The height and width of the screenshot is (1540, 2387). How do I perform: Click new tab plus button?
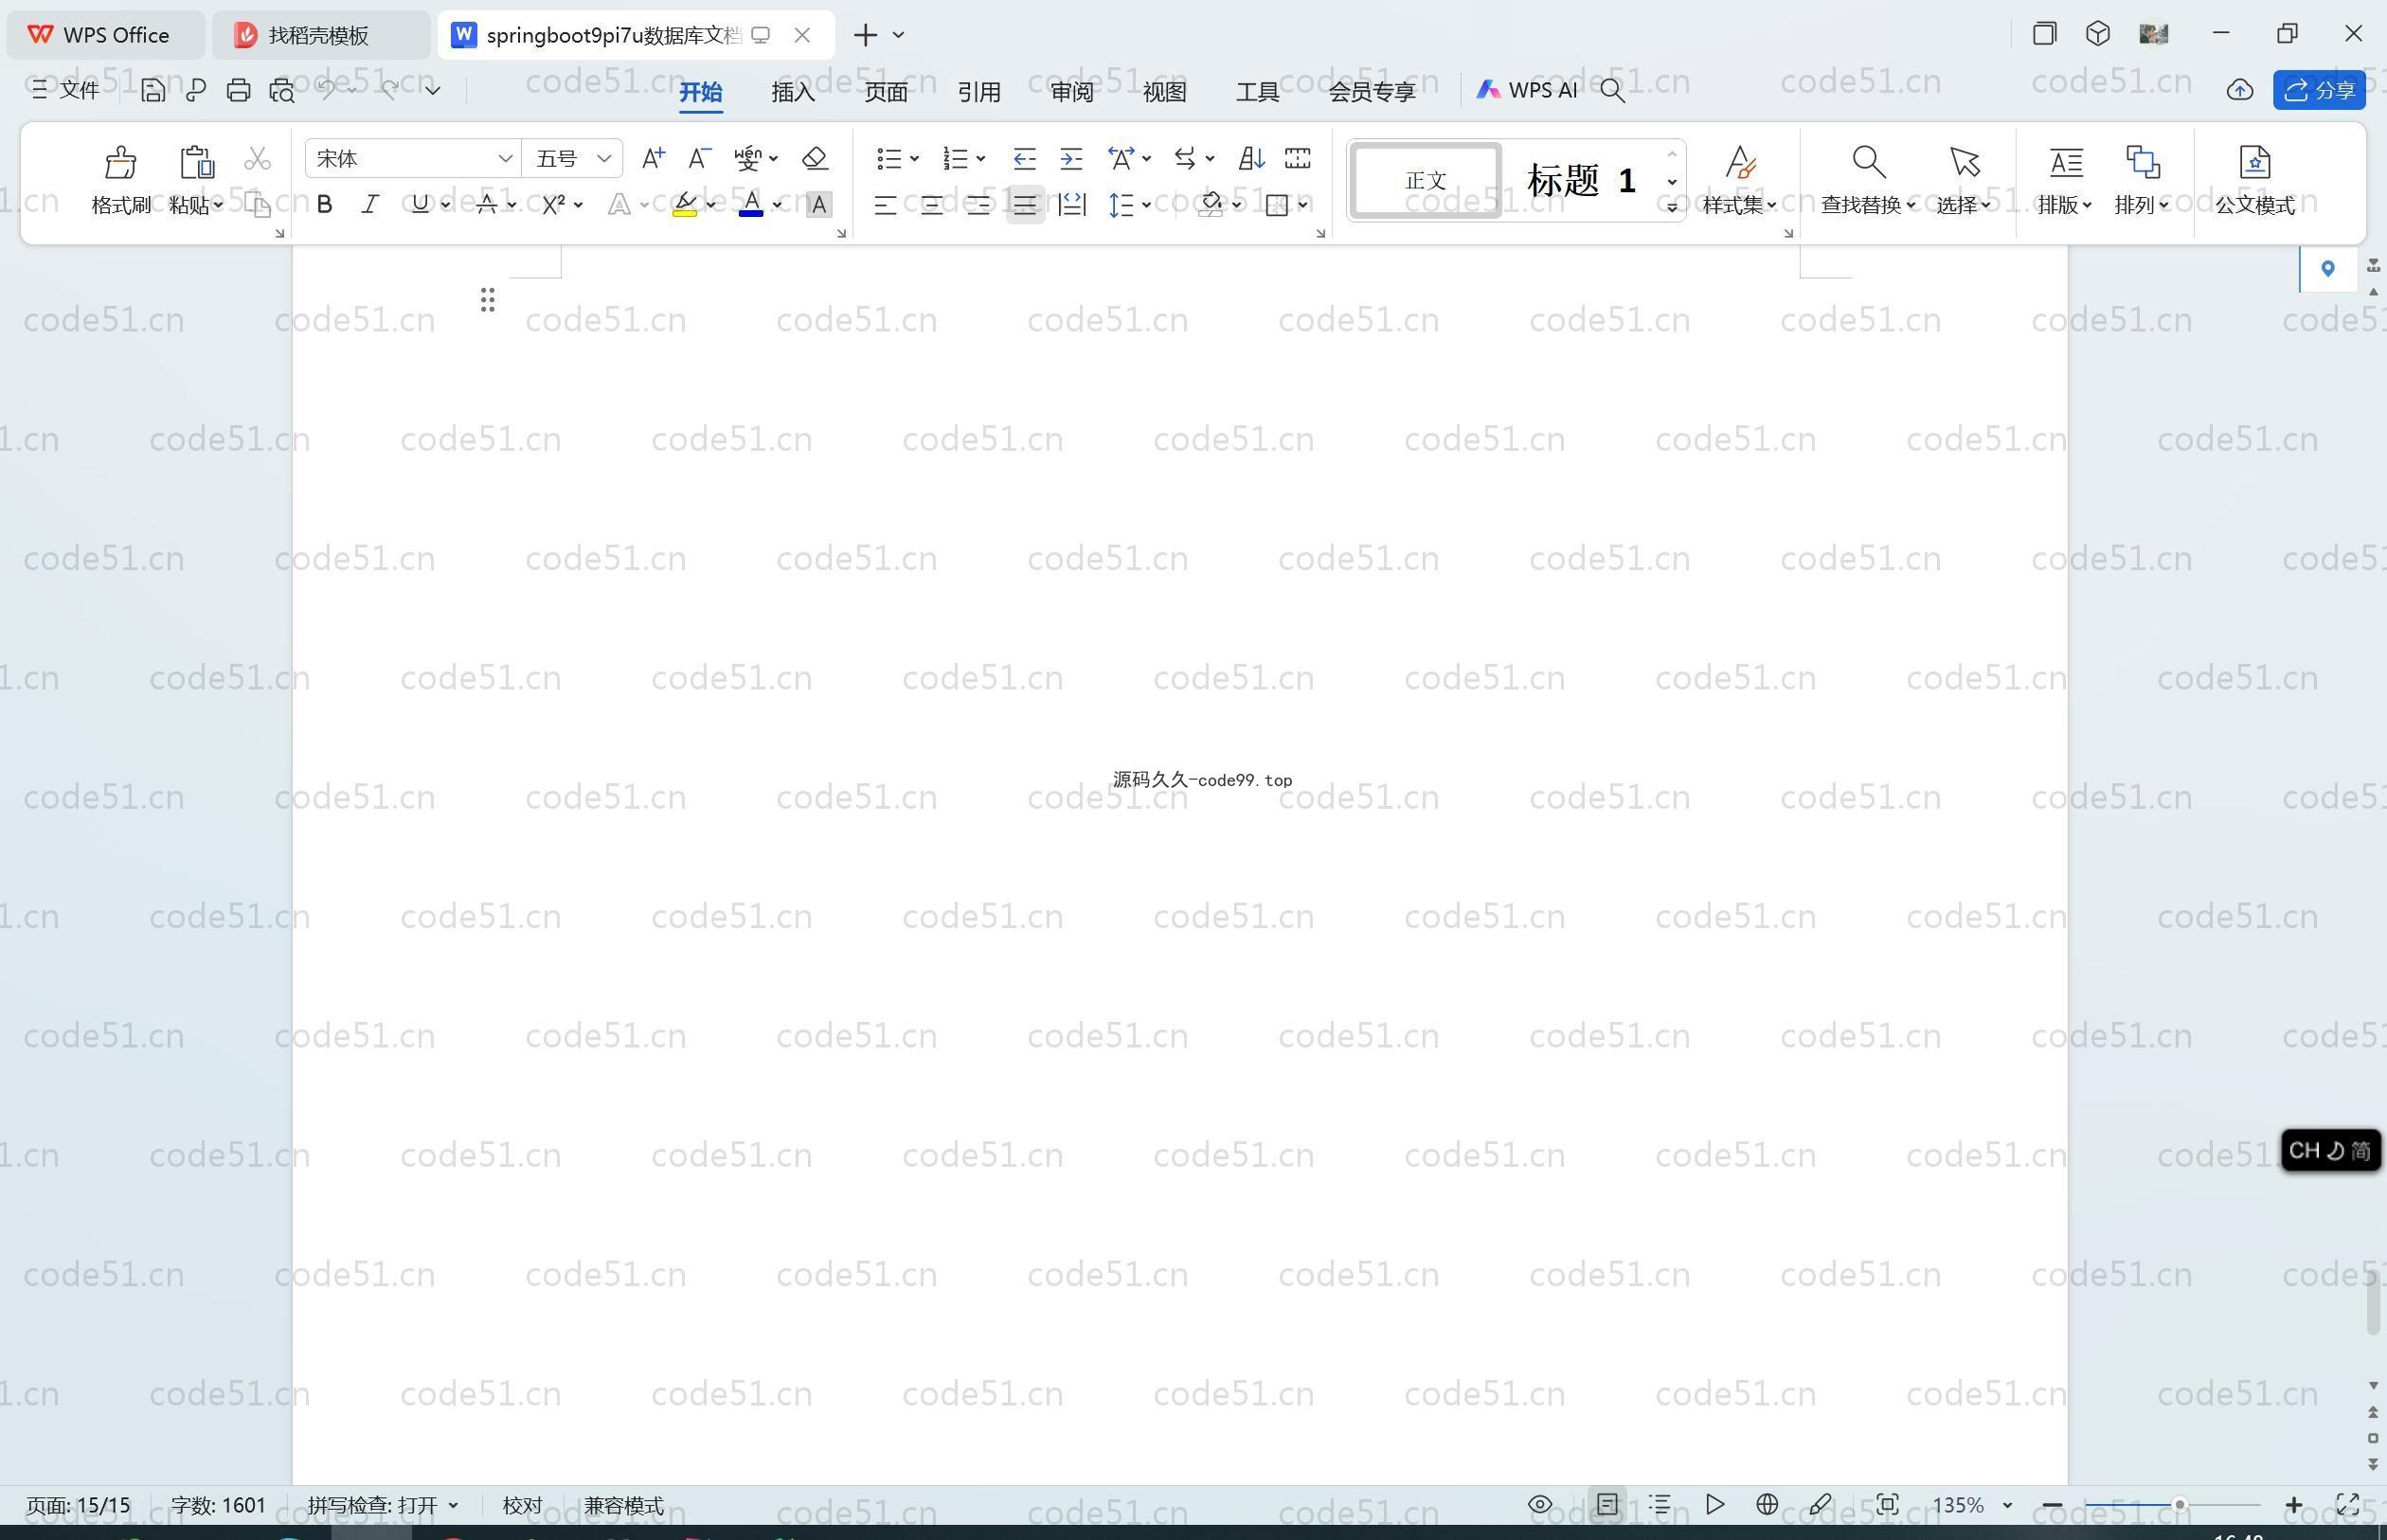click(865, 35)
